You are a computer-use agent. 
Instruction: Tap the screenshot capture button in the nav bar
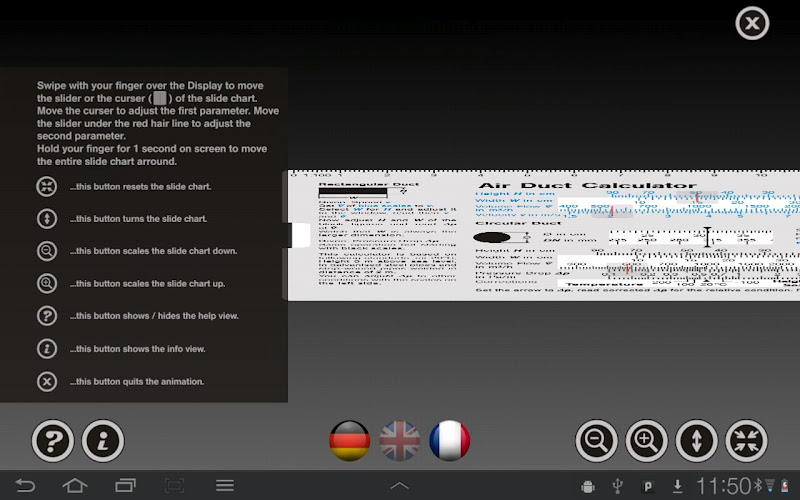pyautogui.click(x=174, y=485)
